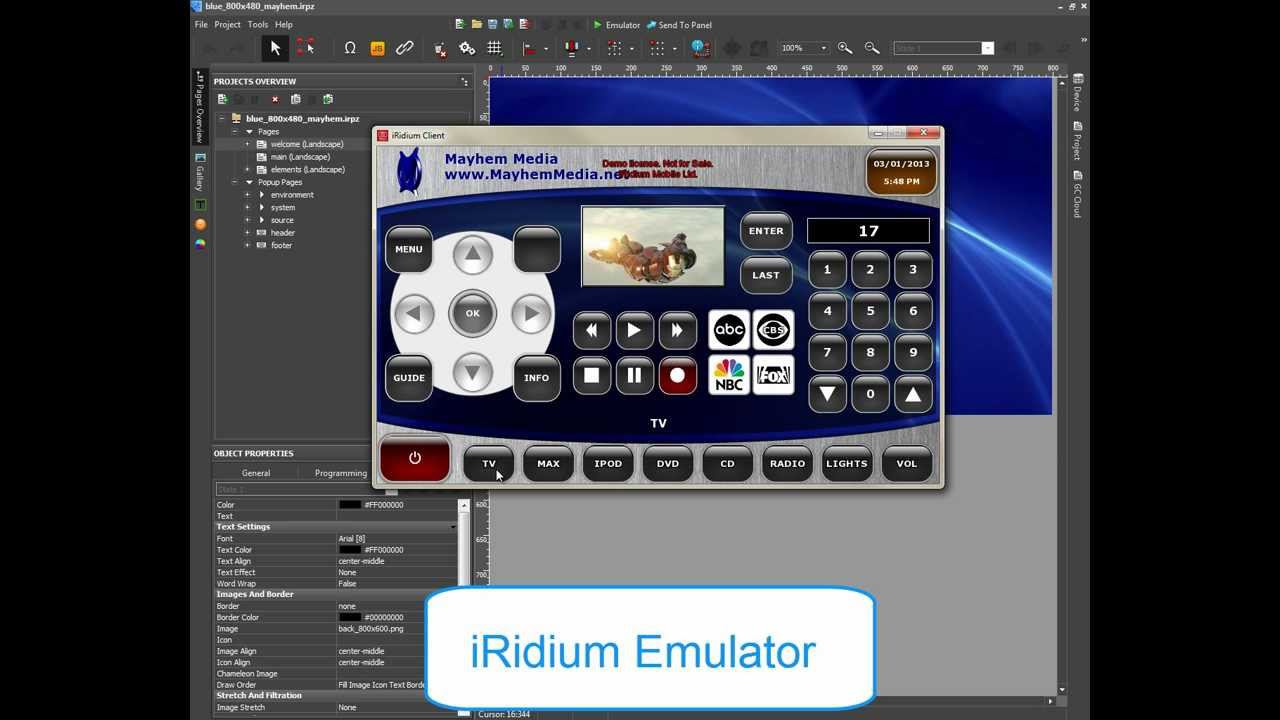
Task: Zoom out with the magnifier minus icon
Action: pyautogui.click(x=872, y=48)
